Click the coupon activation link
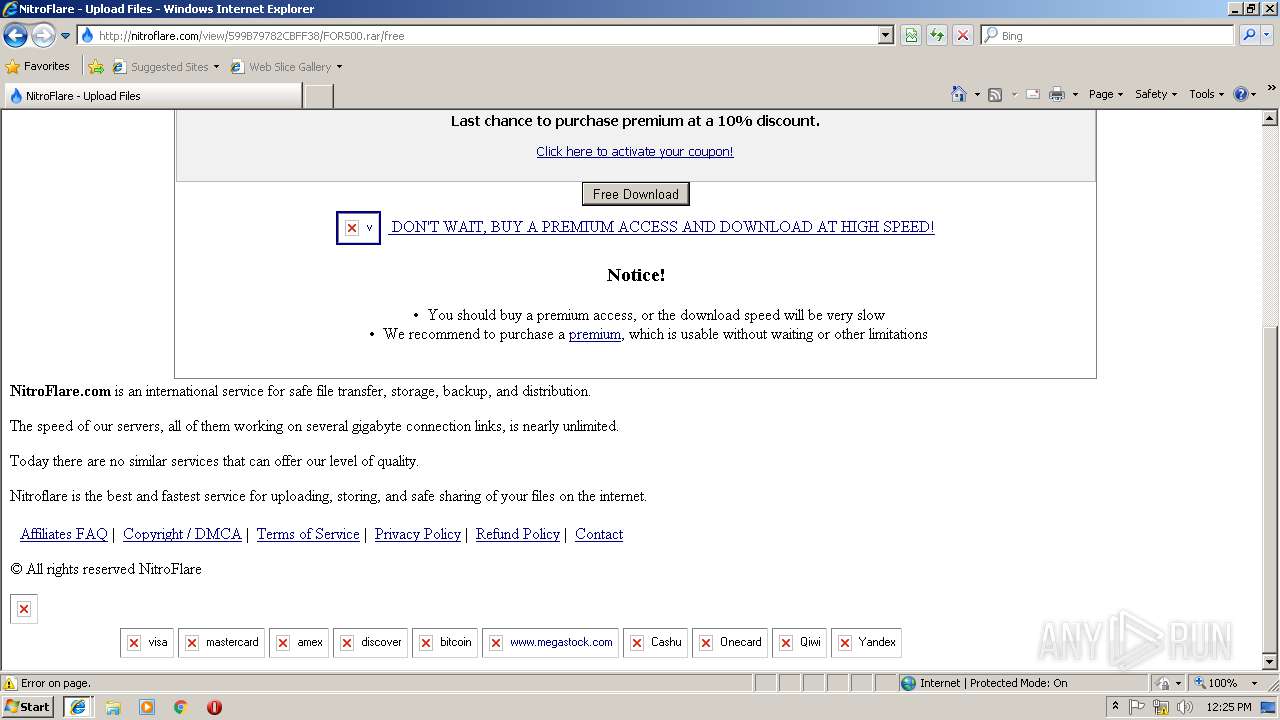This screenshot has width=1280, height=720. point(635,152)
